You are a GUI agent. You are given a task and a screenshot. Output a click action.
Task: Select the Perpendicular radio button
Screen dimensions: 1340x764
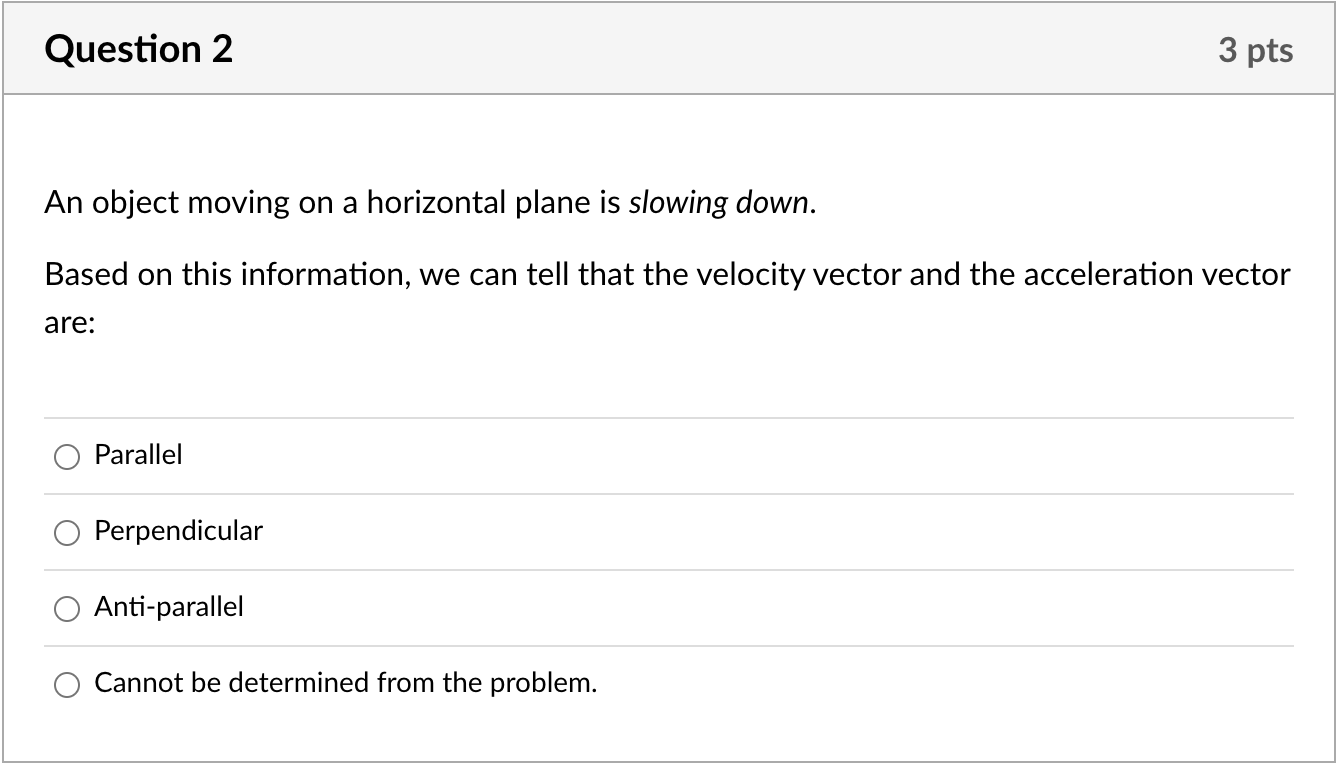[x=67, y=533]
